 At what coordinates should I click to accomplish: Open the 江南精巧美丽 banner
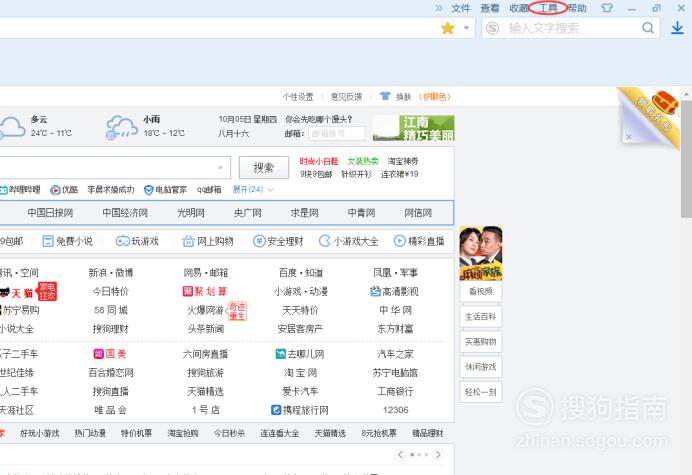[414, 128]
